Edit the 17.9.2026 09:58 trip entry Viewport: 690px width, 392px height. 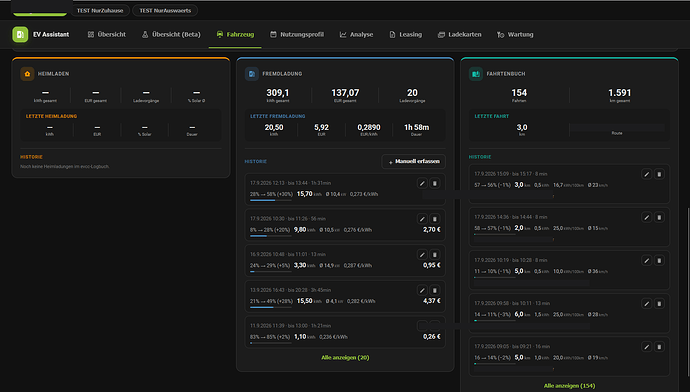click(646, 304)
